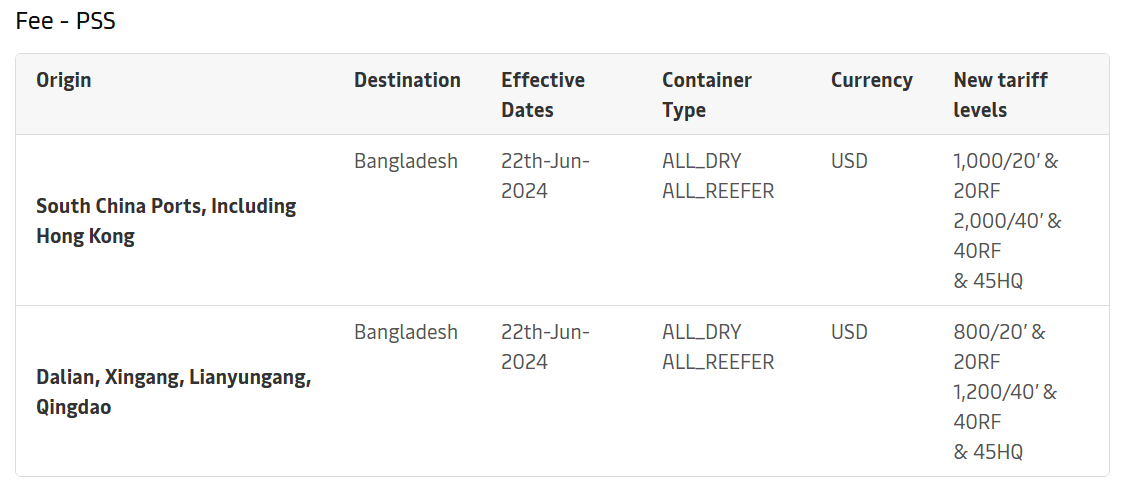Click ALL_REEFER in the South China row
This screenshot has width=1129, height=491.
point(717,191)
